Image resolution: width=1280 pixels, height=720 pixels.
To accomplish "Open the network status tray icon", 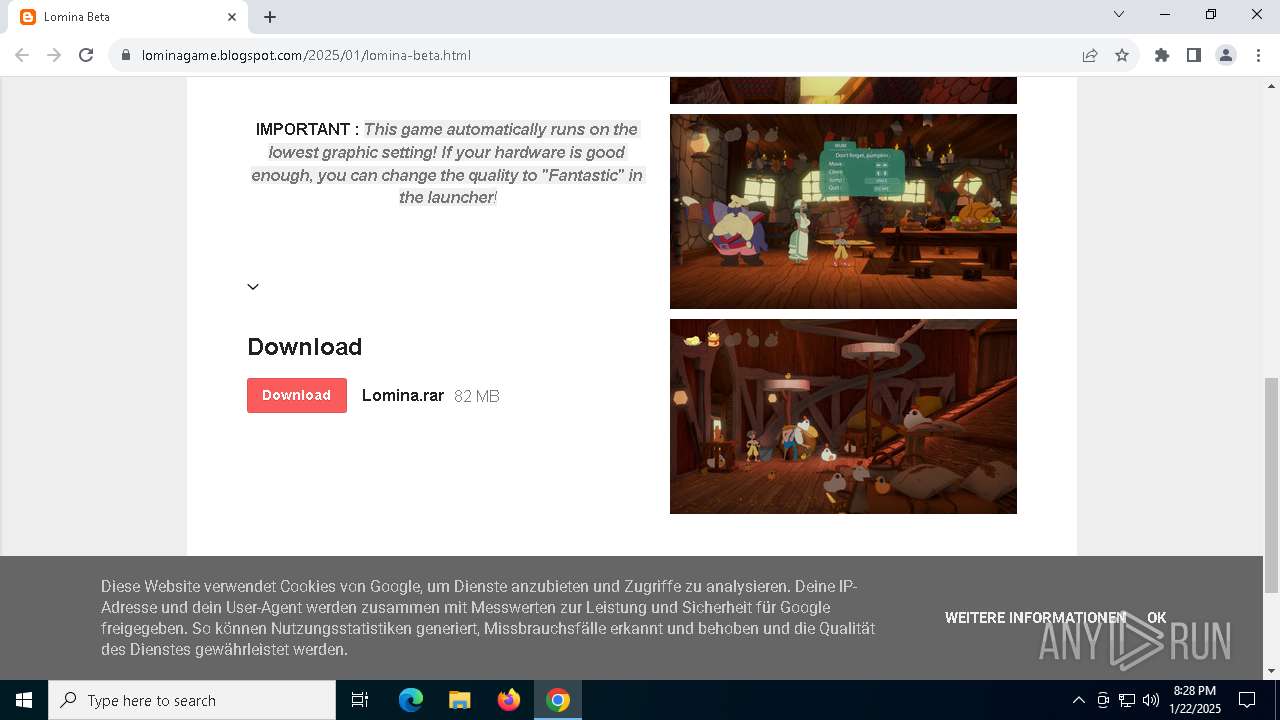I will 1126,700.
